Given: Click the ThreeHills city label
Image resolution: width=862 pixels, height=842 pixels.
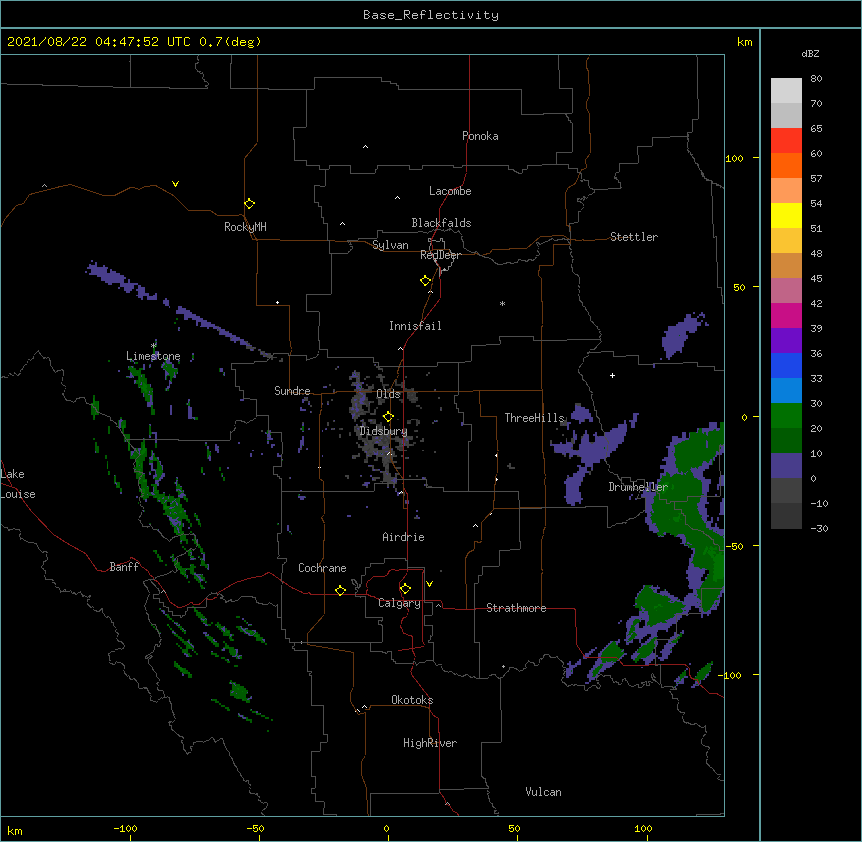Looking at the screenshot, I should 535,418.
